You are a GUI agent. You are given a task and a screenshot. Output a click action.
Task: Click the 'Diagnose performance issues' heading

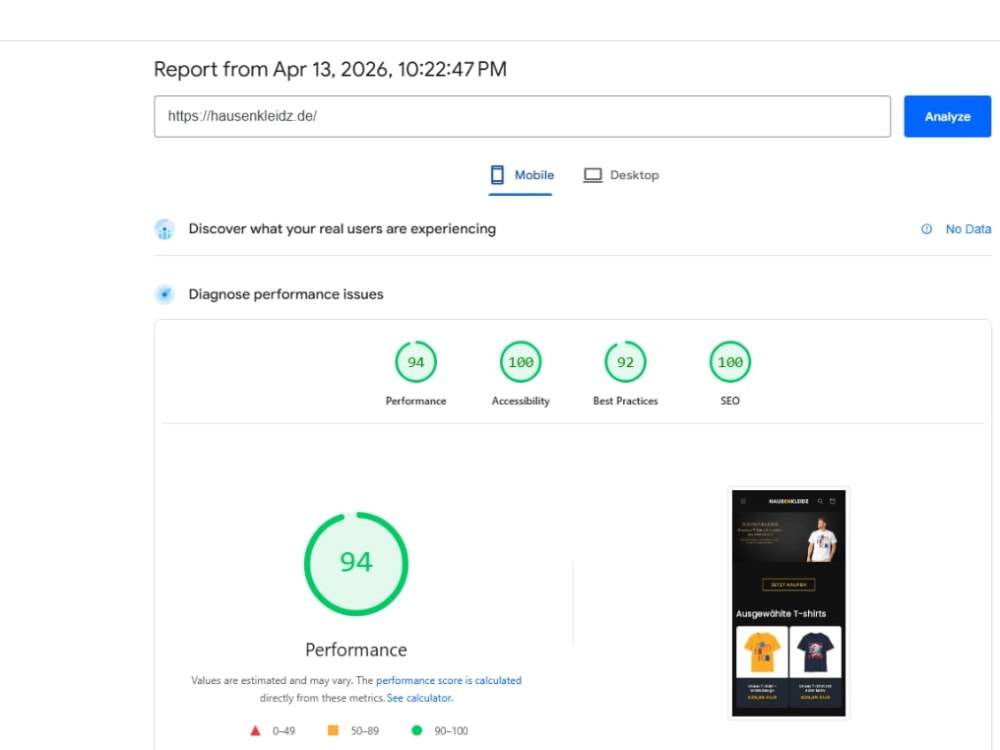click(x=286, y=294)
